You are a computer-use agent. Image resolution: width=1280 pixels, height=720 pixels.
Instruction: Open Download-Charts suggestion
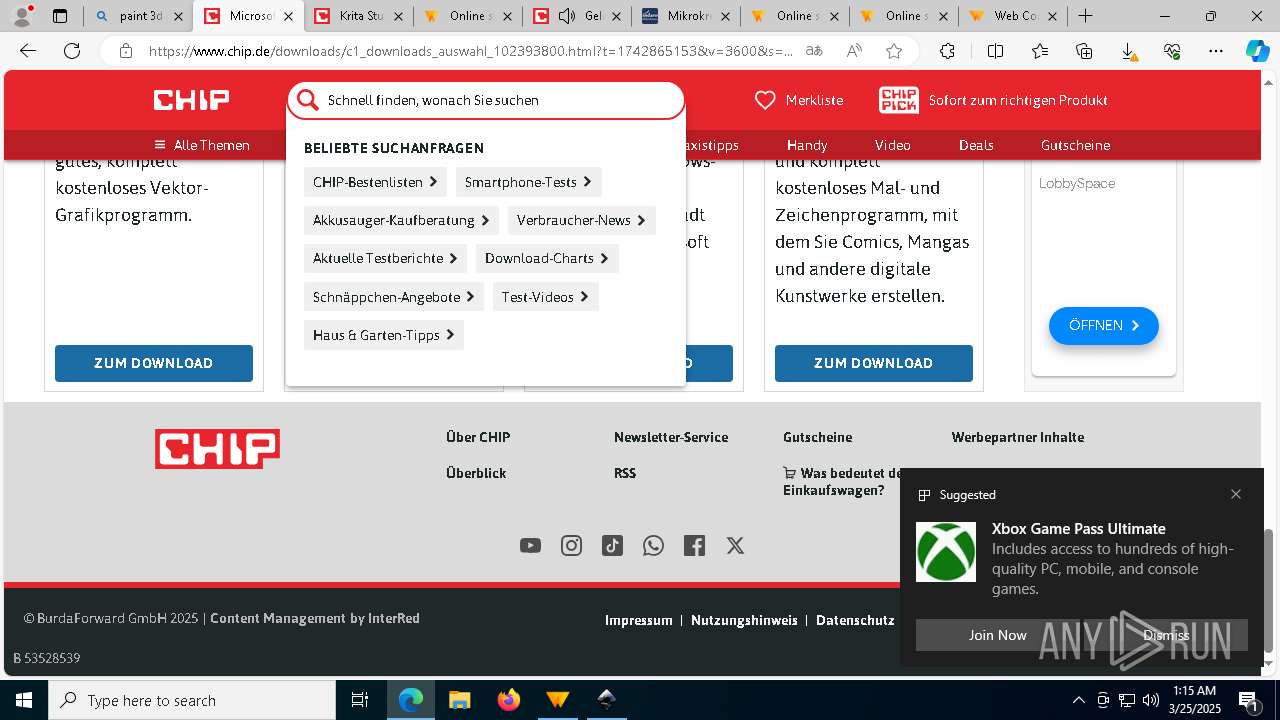[x=547, y=258]
